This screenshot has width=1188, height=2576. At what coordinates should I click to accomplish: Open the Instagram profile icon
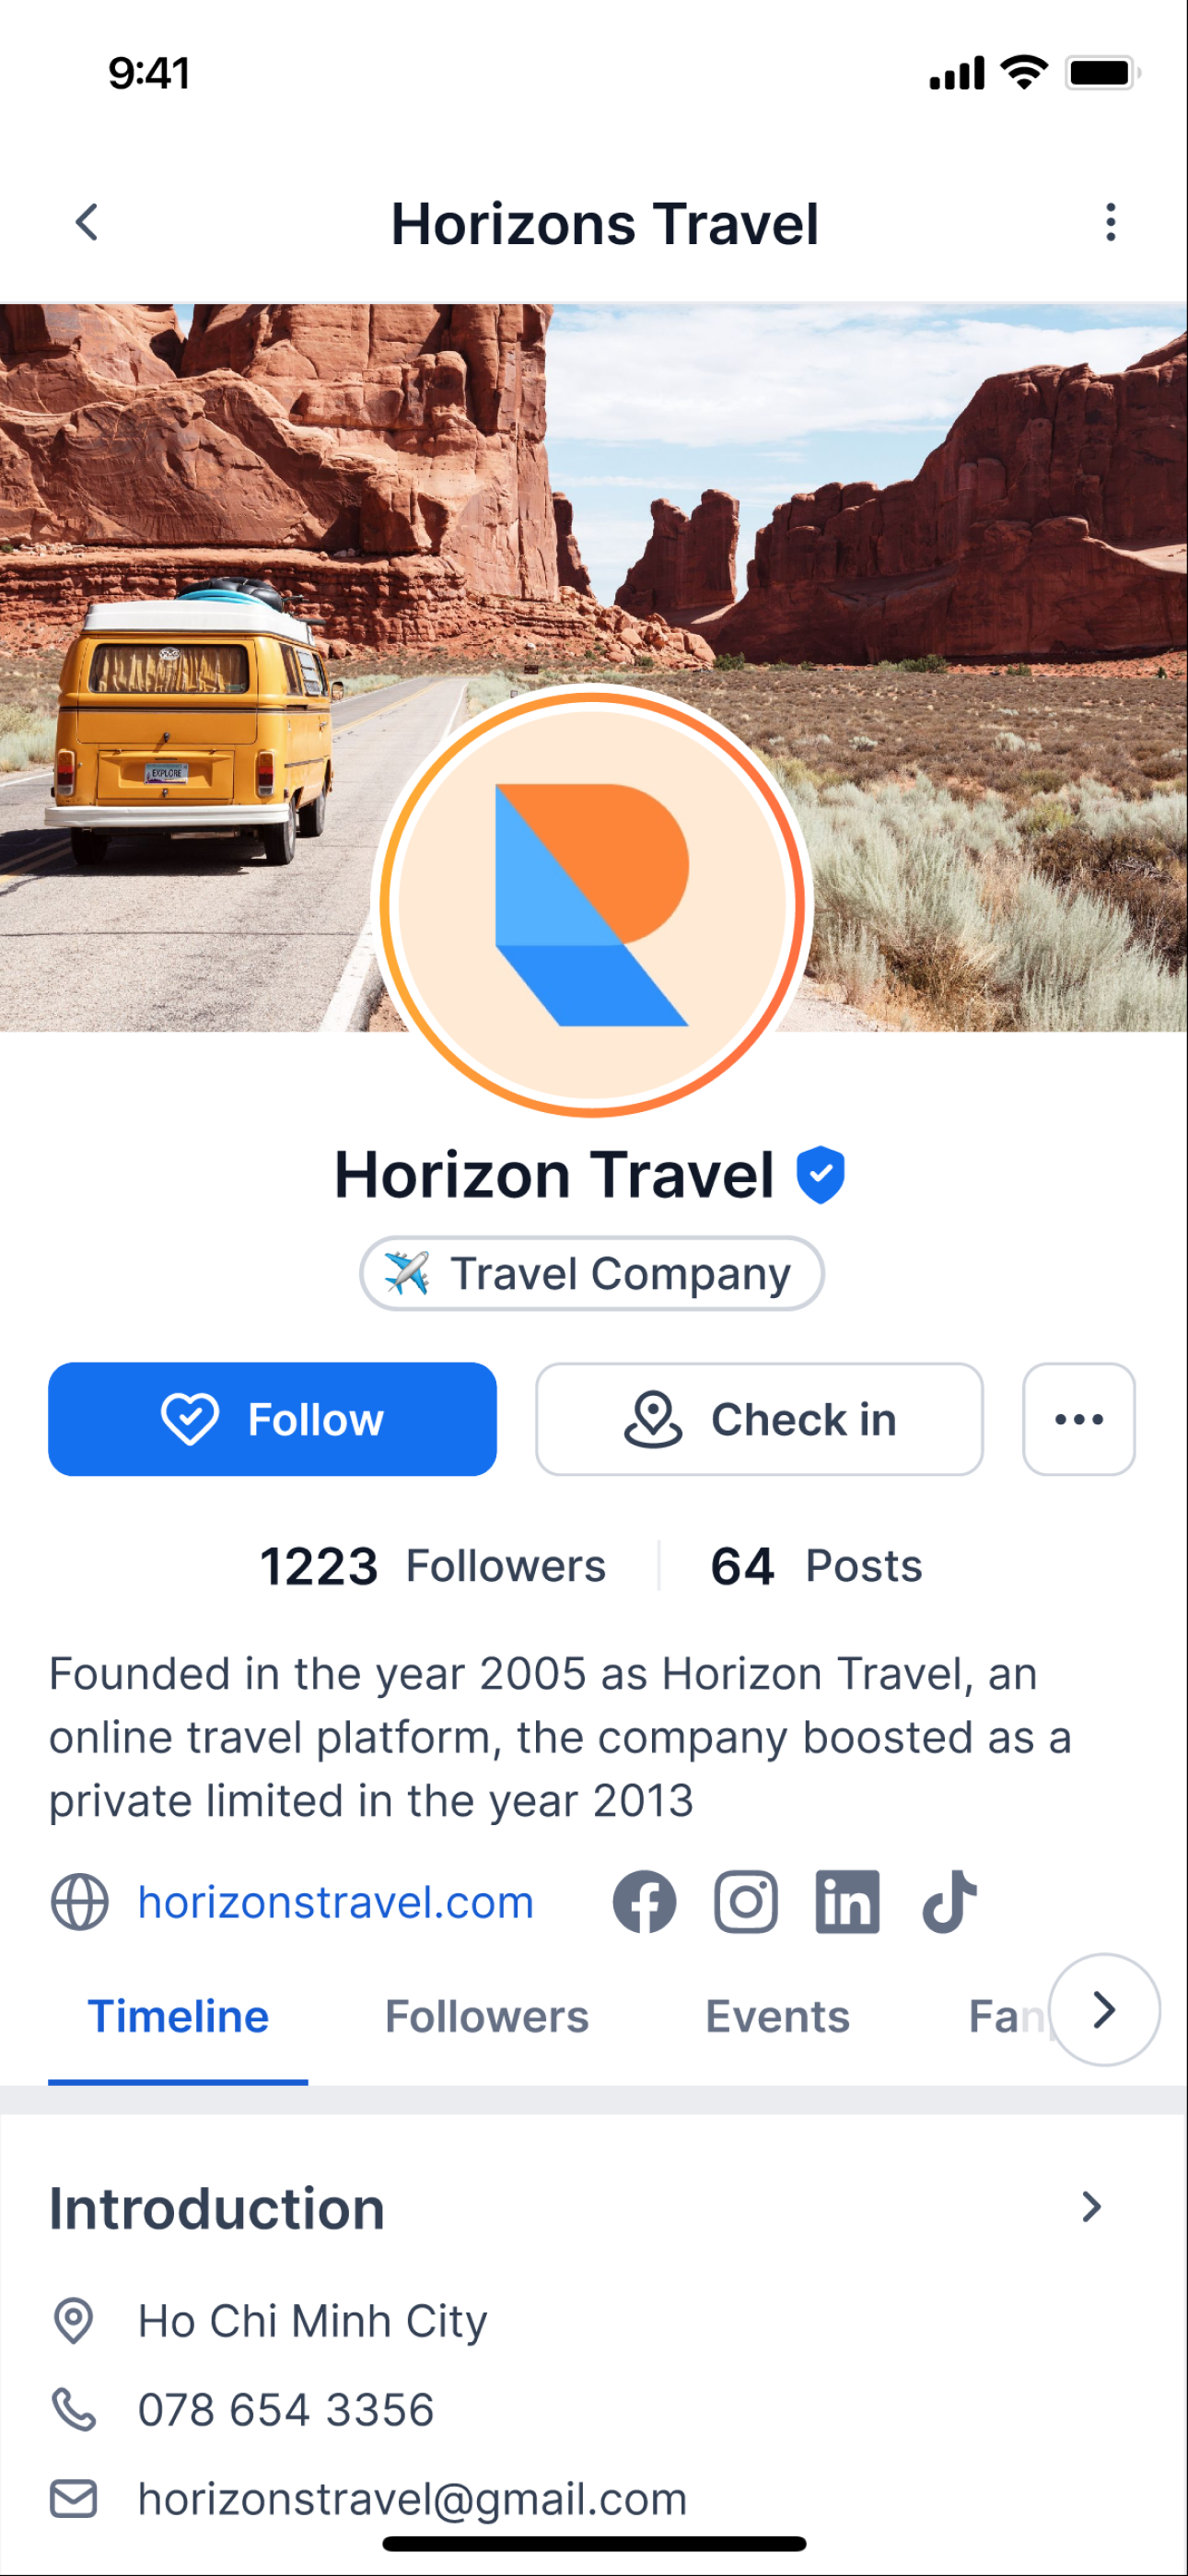click(746, 1901)
